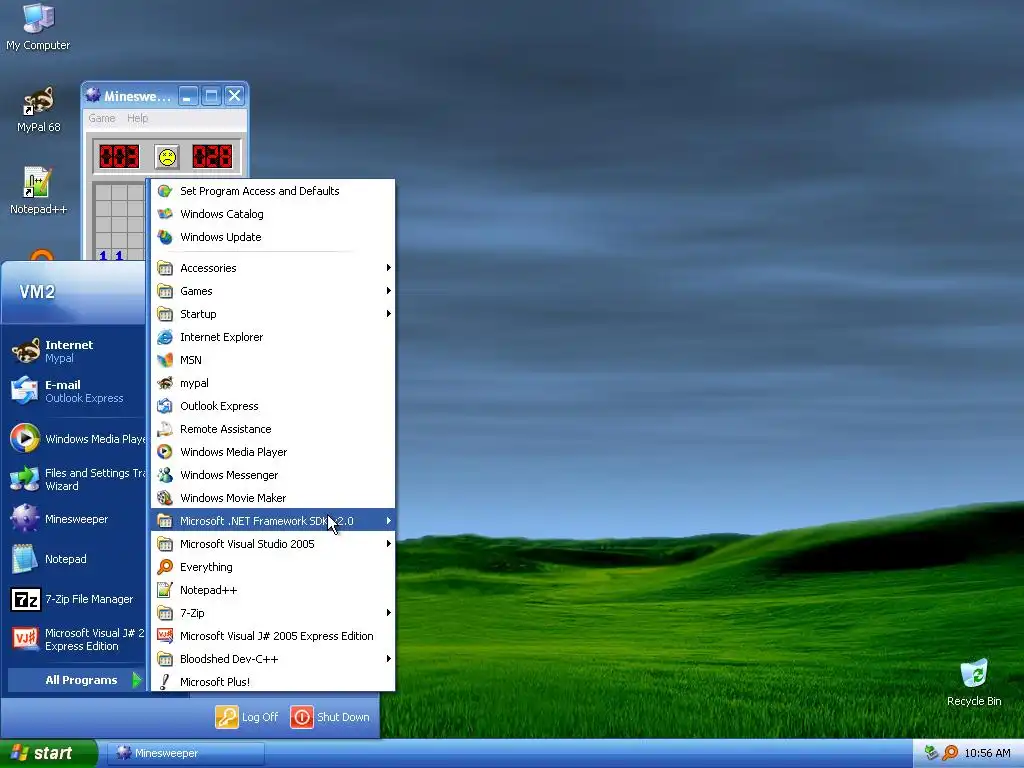Open Files and Settings Transfer Wizard
This screenshot has height=768, width=1024.
[77, 479]
